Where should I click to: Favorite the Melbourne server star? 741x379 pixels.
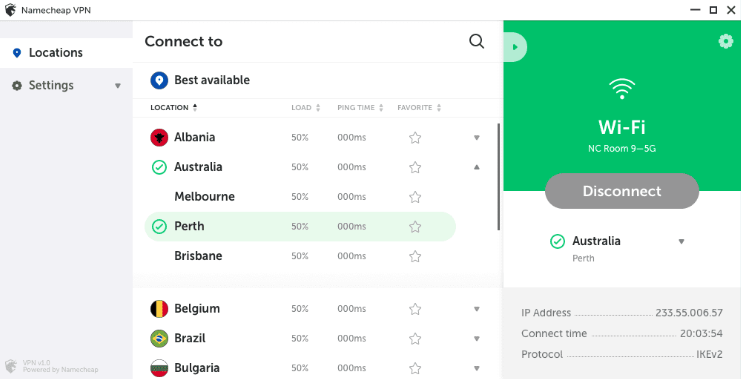coord(415,197)
